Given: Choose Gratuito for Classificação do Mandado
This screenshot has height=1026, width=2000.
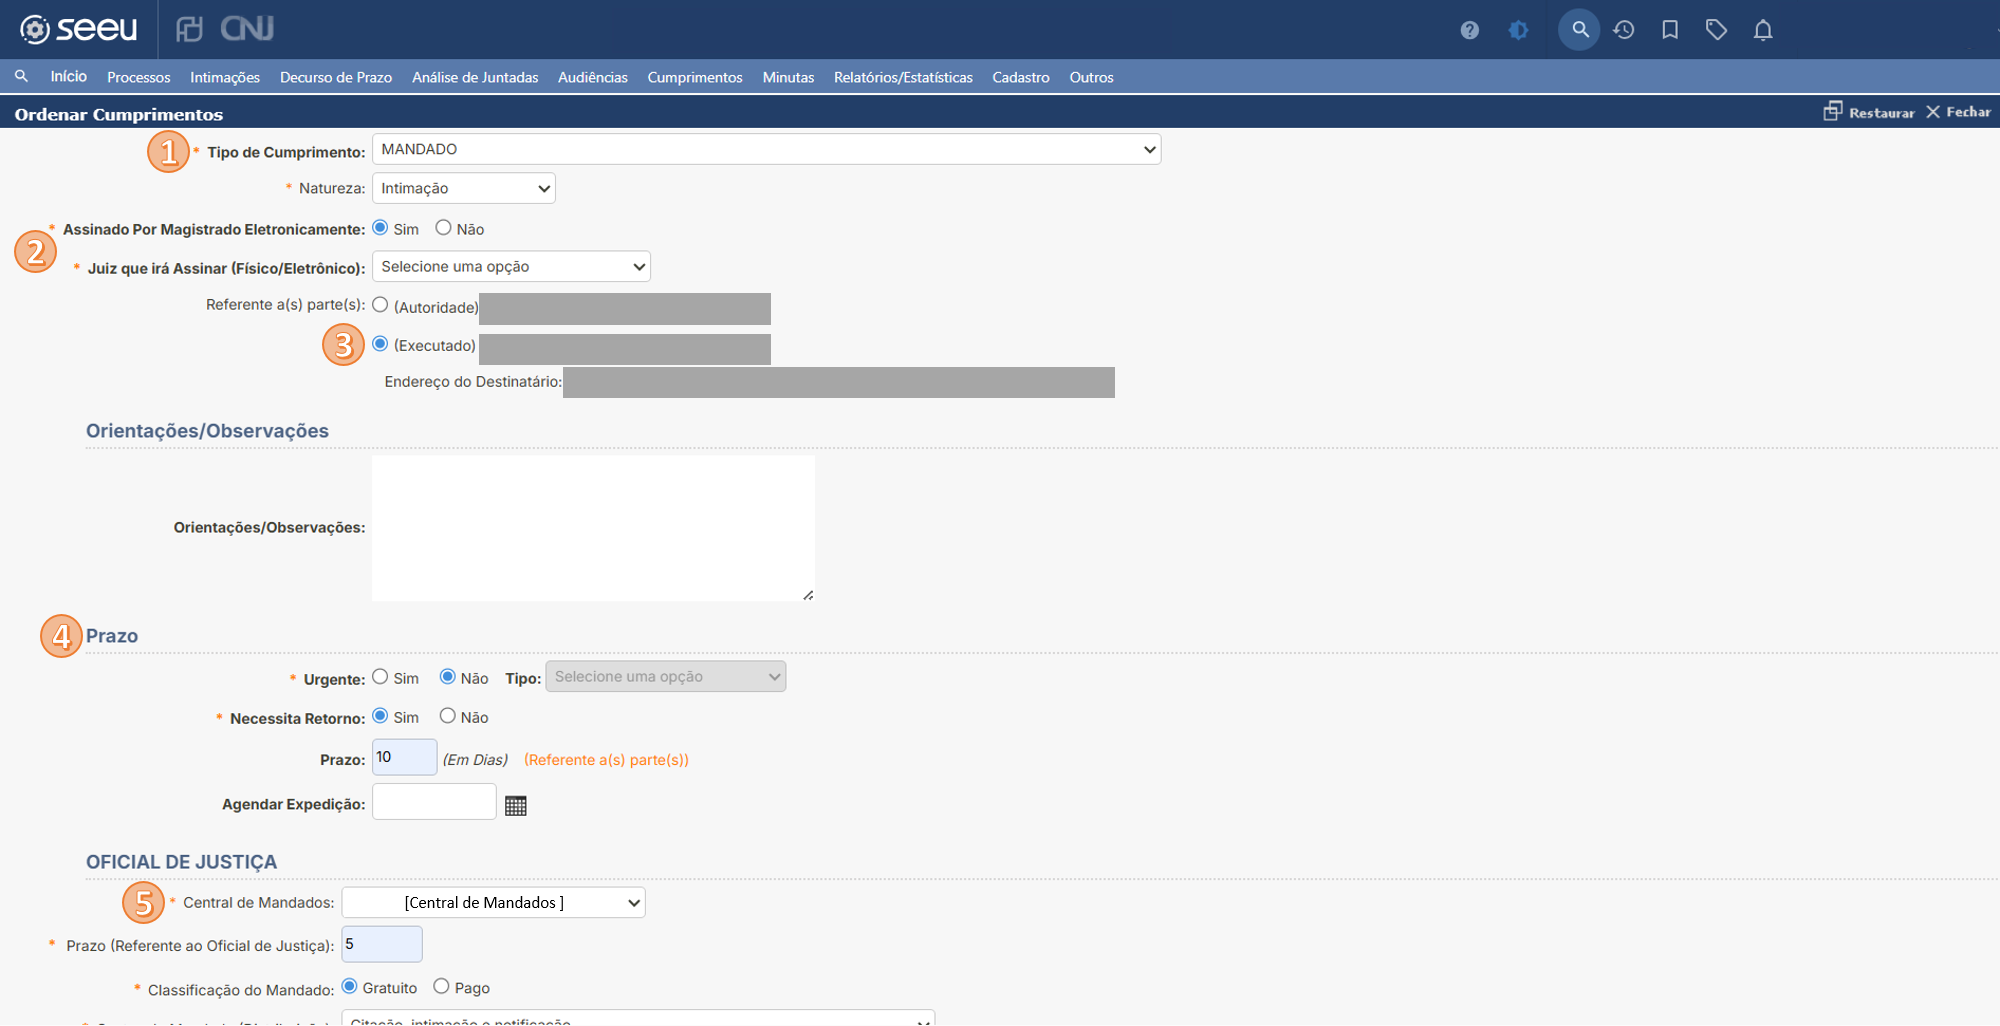Looking at the screenshot, I should click(x=349, y=986).
